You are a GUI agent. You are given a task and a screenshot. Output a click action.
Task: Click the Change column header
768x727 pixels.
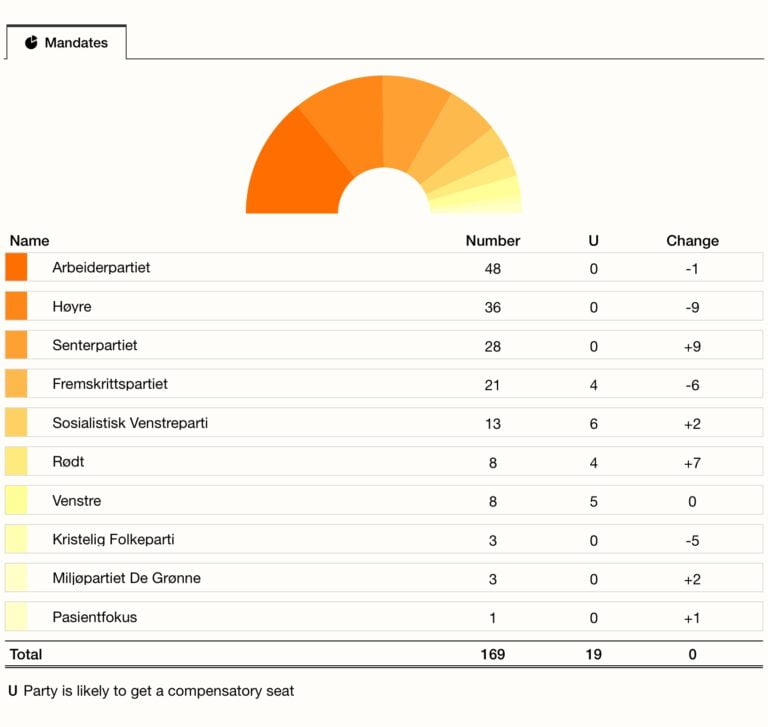693,241
